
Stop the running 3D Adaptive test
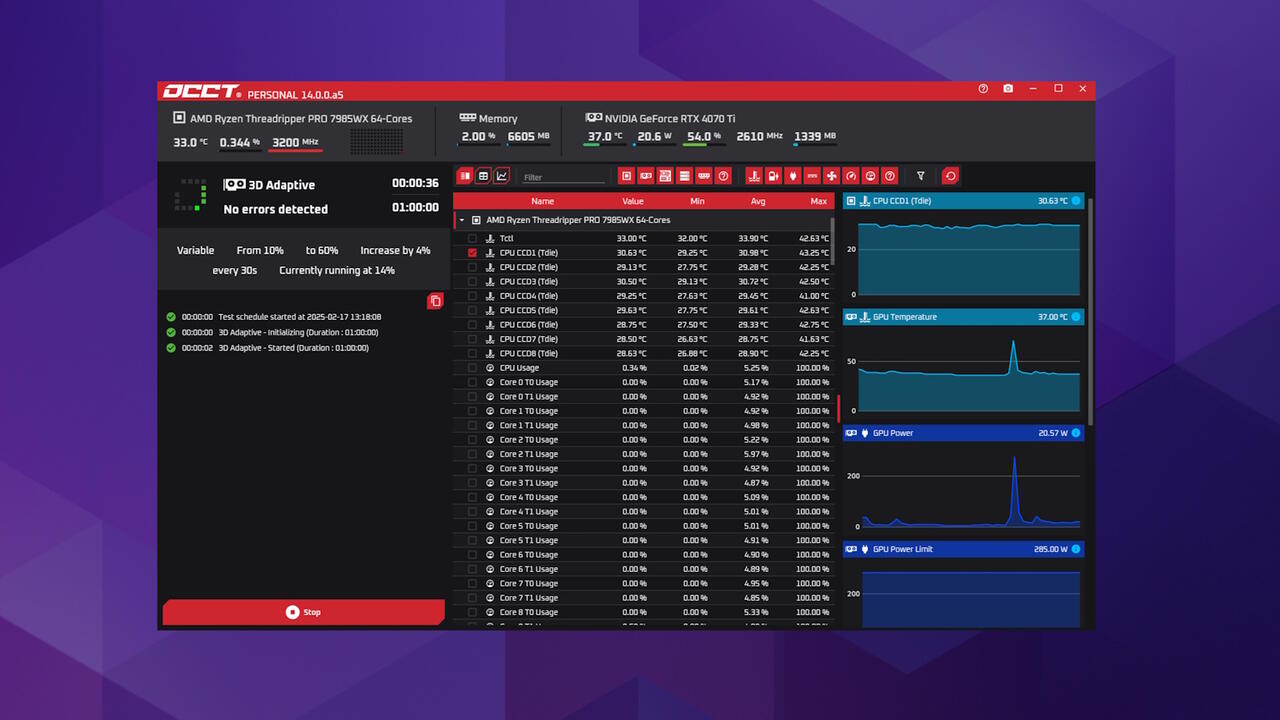303,612
